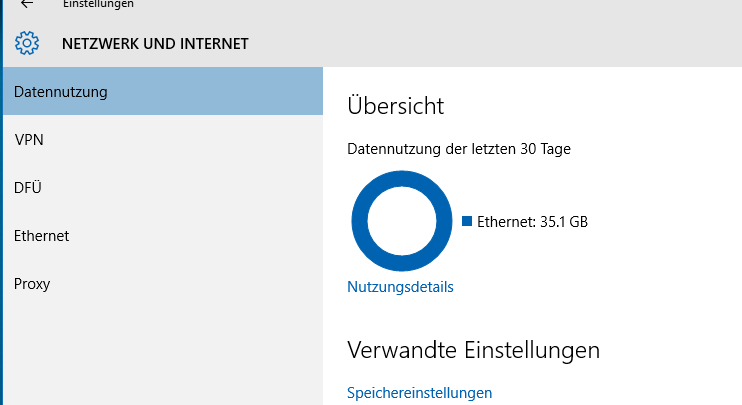742x405 pixels.
Task: Switch to the Ethernet settings
Action: [163, 236]
